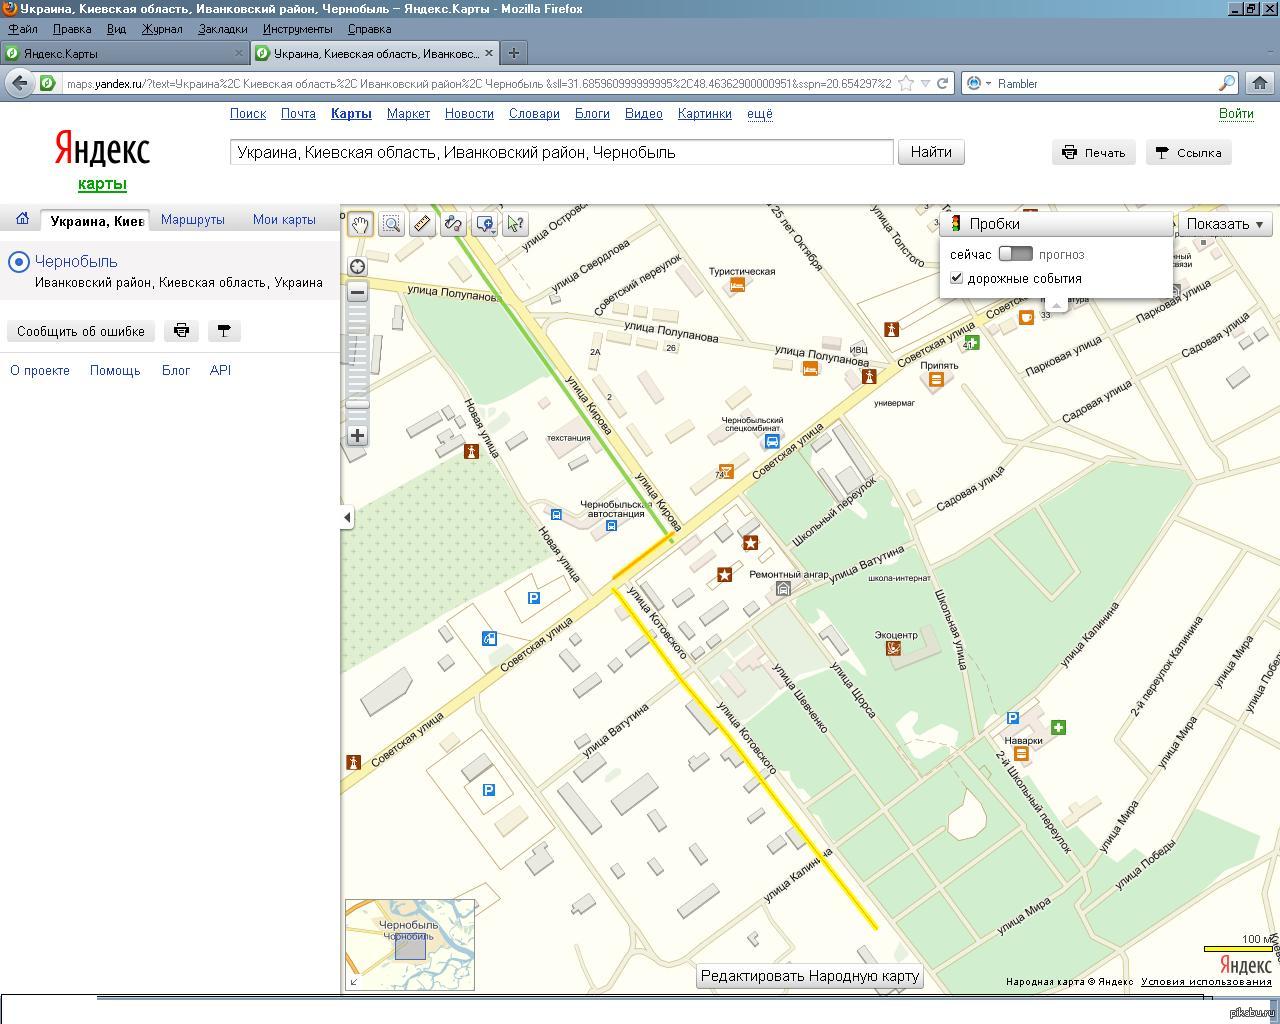
Task: Click the Яндекс logo
Action: point(102,149)
